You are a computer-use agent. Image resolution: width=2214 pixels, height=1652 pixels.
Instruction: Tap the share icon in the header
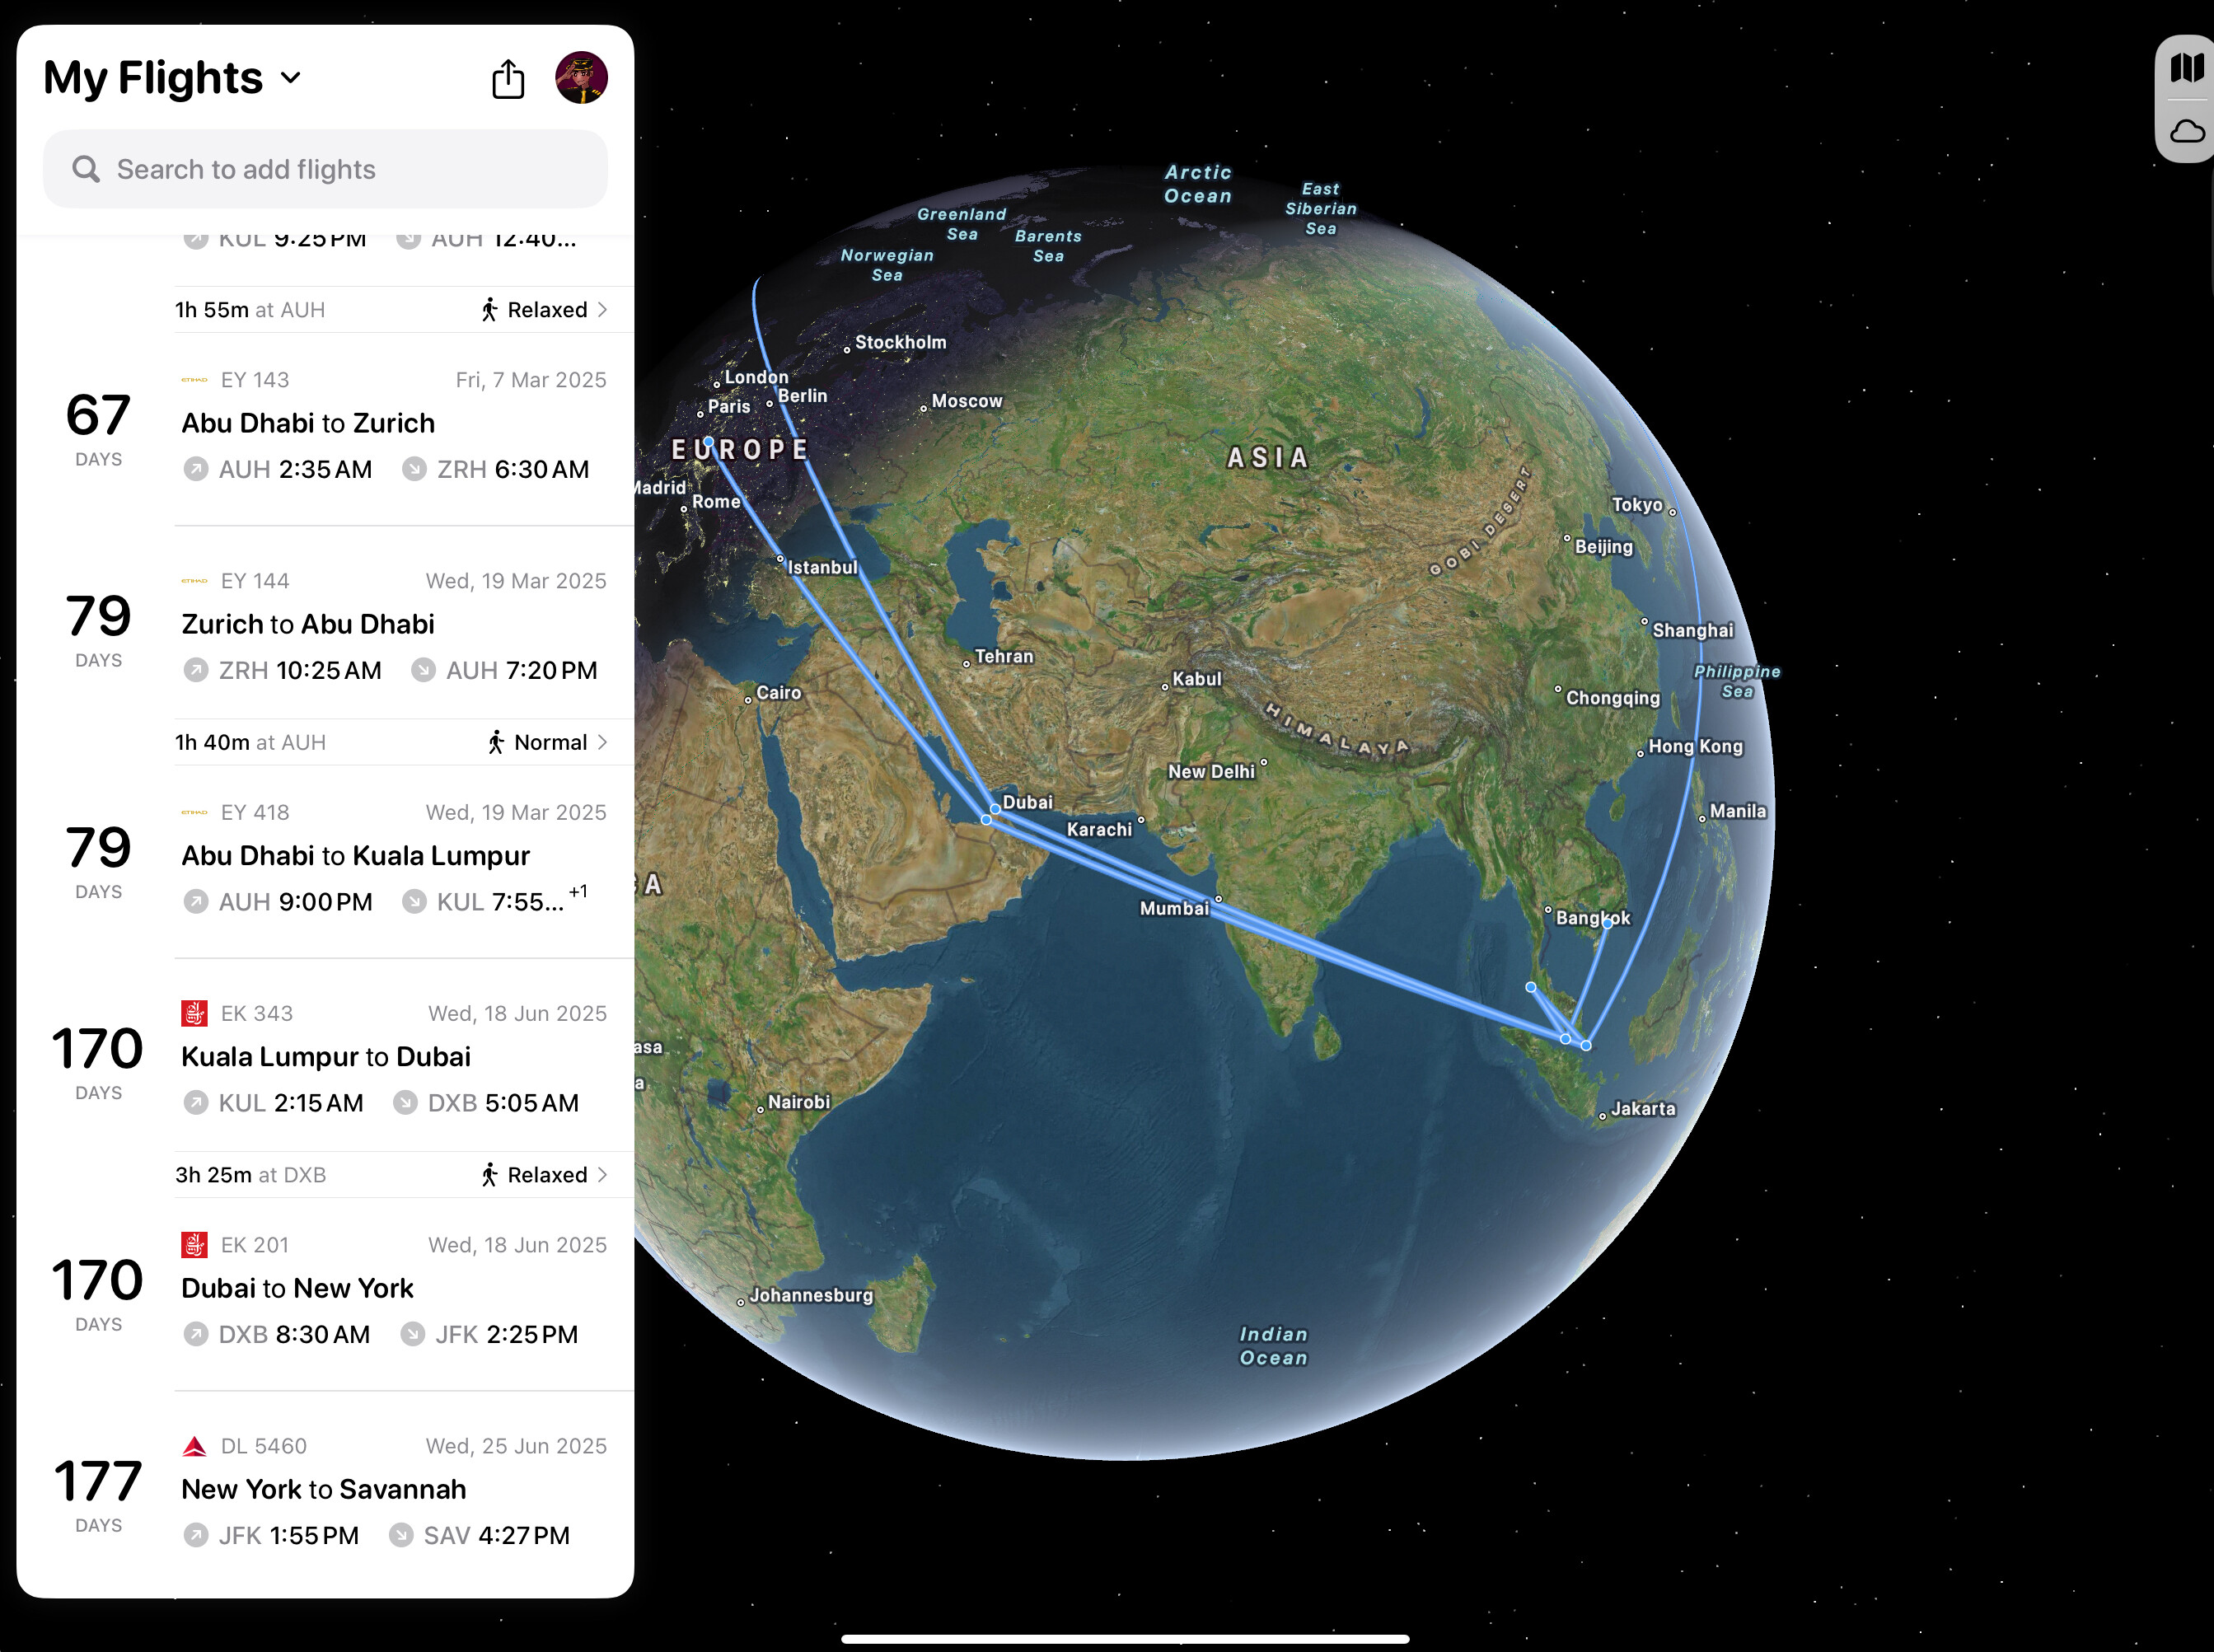tap(508, 79)
